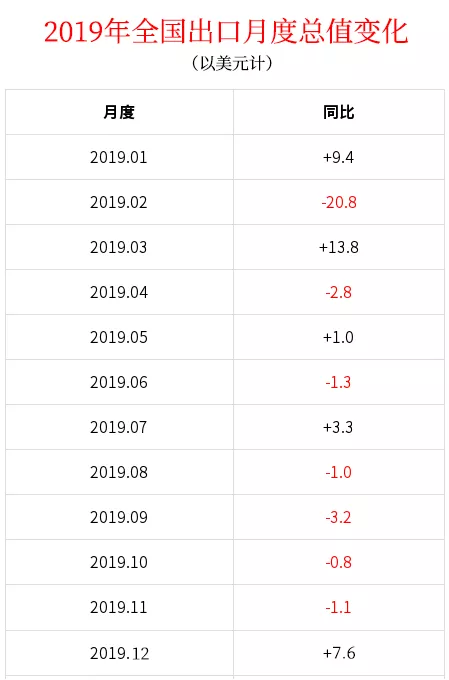Click the red -20.8 value
This screenshot has height=680, width=449.
pos(339,202)
